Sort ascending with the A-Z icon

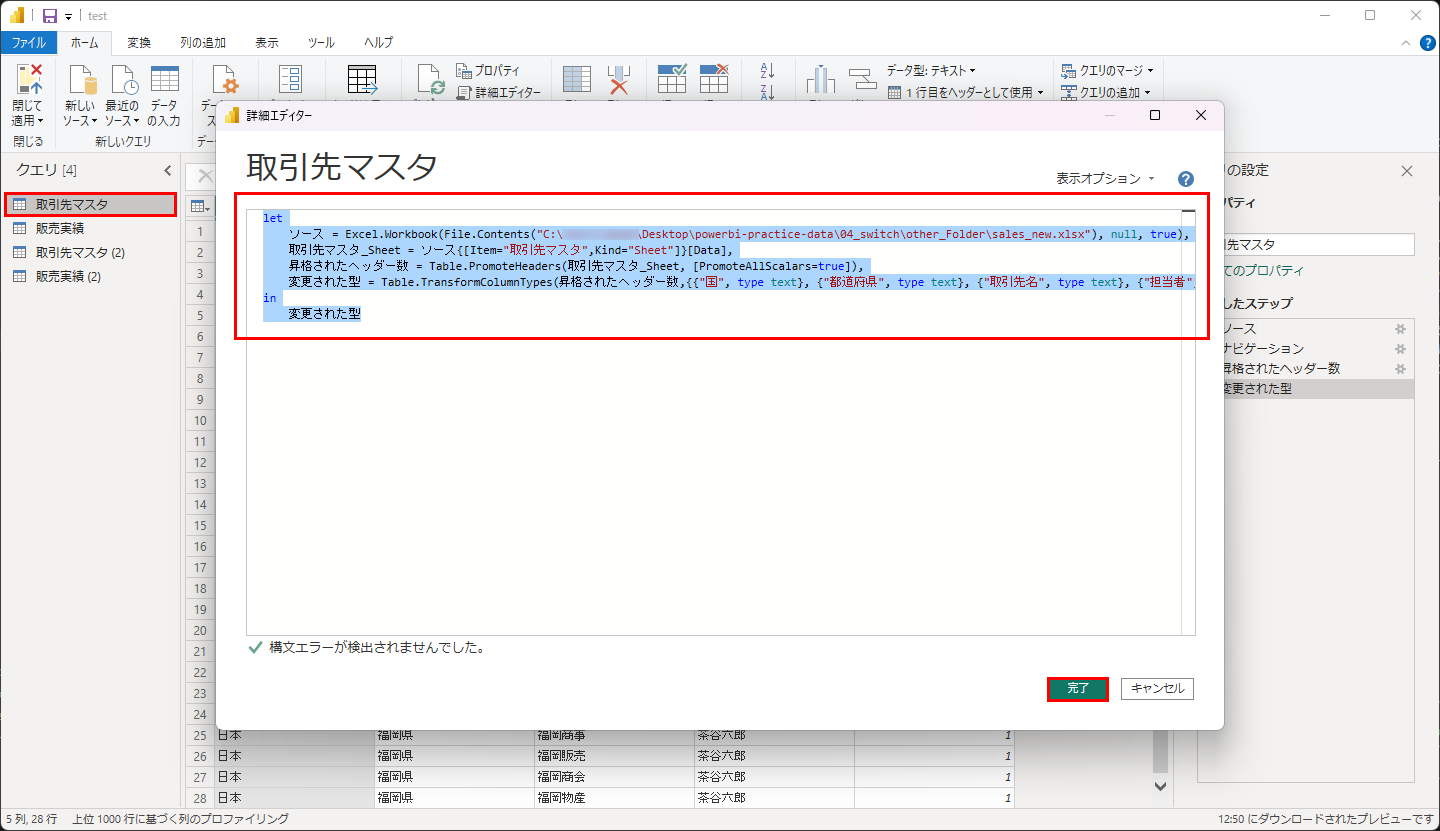(x=768, y=71)
